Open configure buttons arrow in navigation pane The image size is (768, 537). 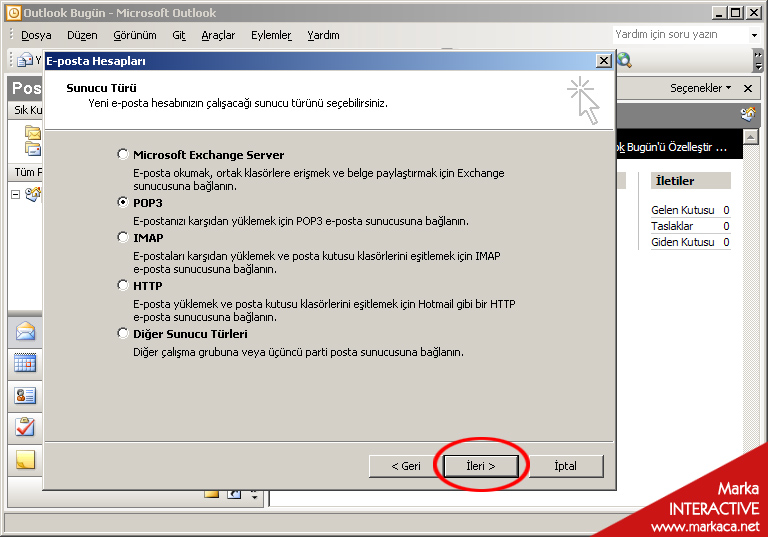tap(254, 495)
